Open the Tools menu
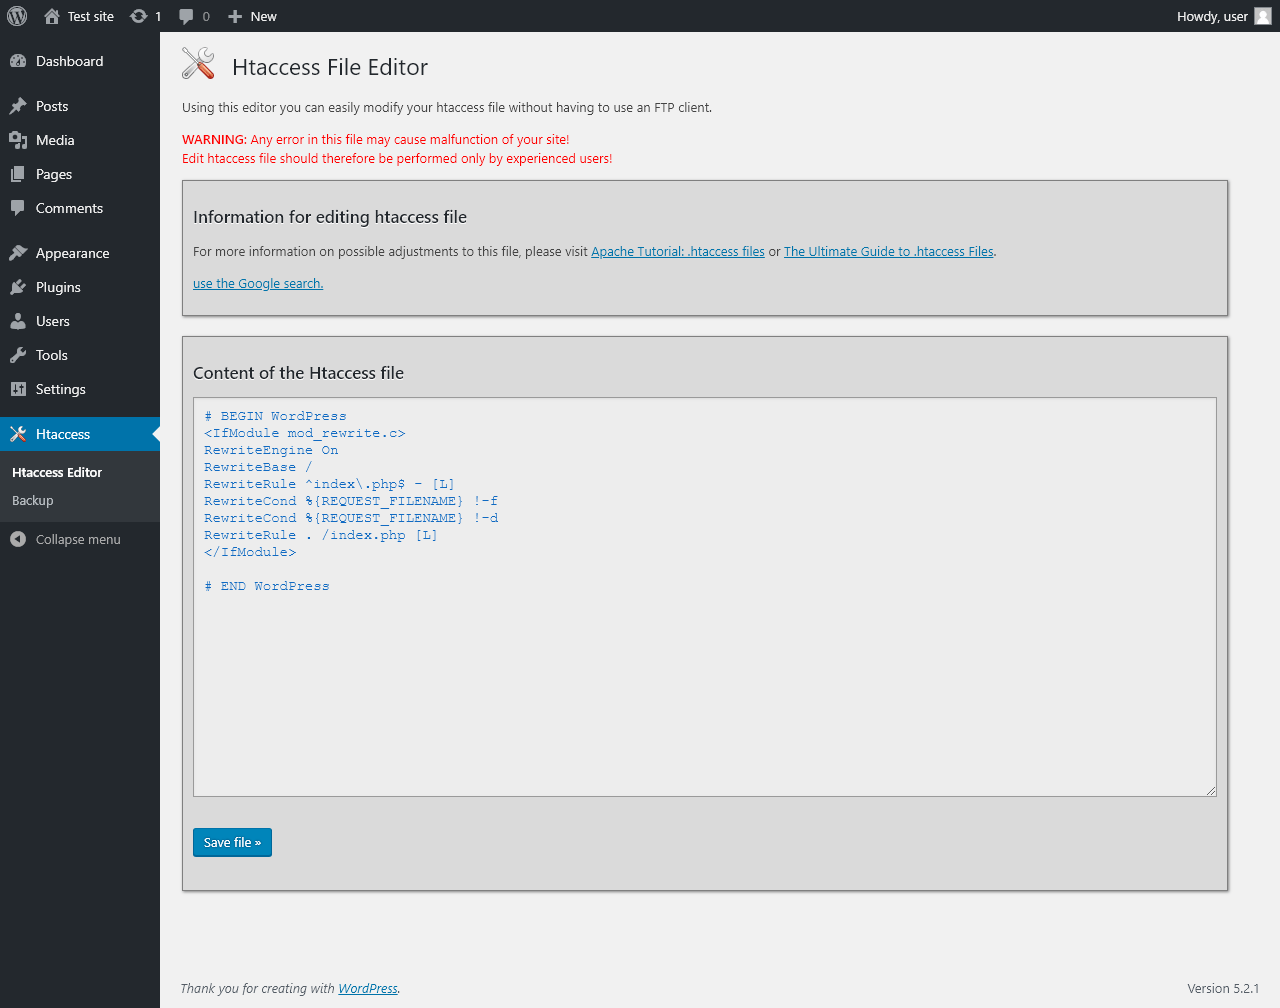 [80, 355]
